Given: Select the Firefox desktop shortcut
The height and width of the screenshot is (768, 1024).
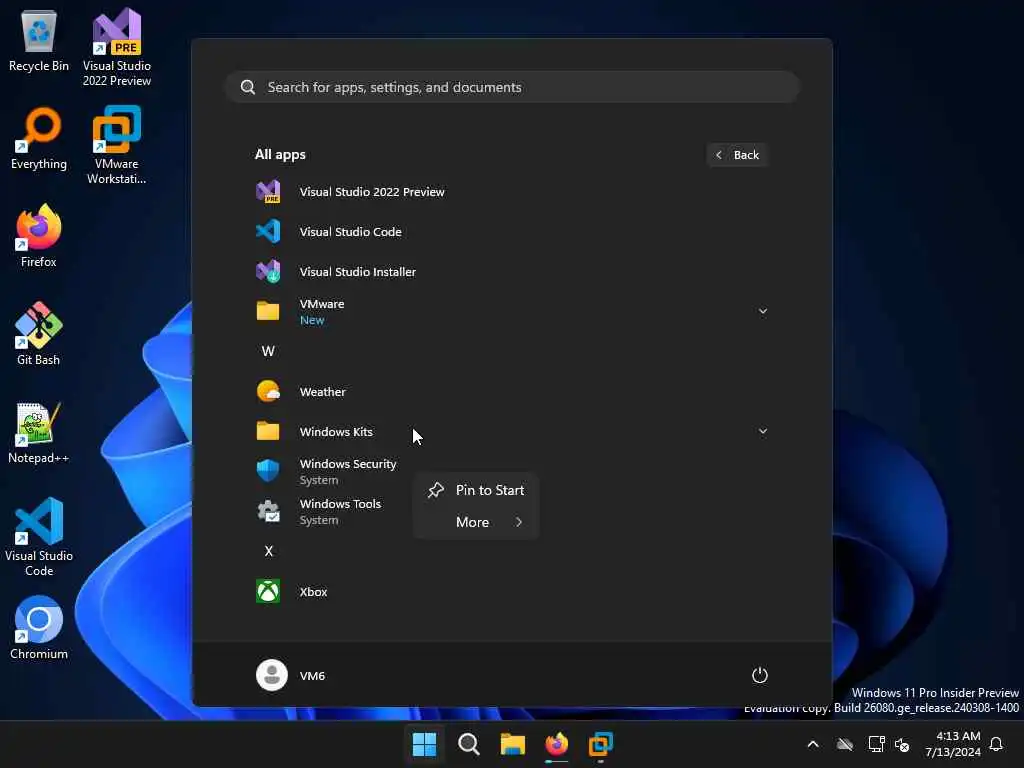Looking at the screenshot, I should tap(39, 236).
